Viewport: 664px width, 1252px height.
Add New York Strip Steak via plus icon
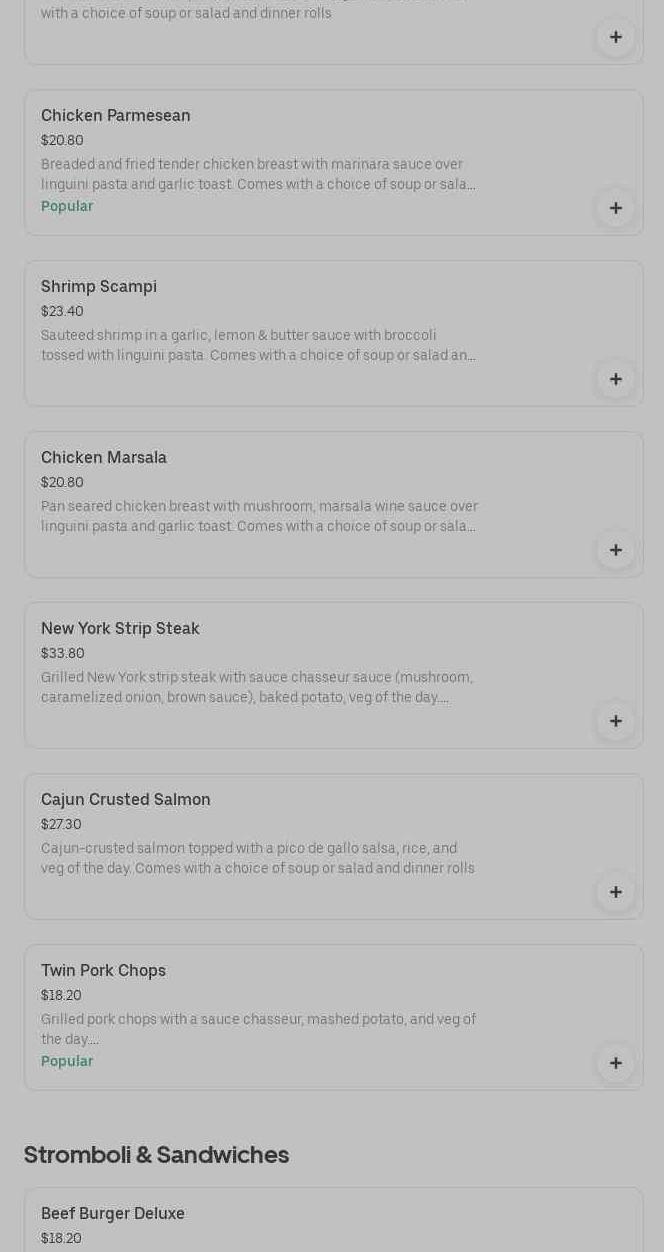(615, 721)
